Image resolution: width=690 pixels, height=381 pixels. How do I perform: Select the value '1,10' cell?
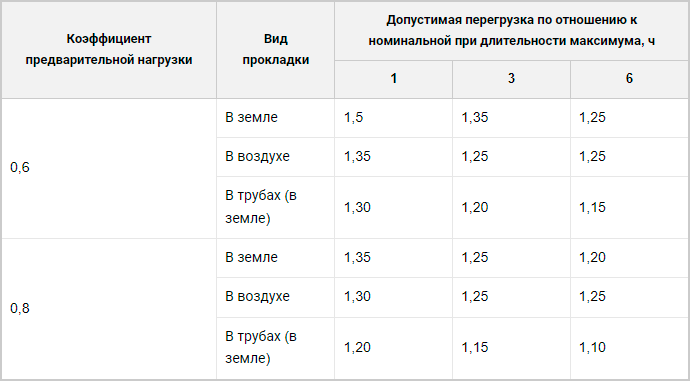pyautogui.click(x=629, y=348)
